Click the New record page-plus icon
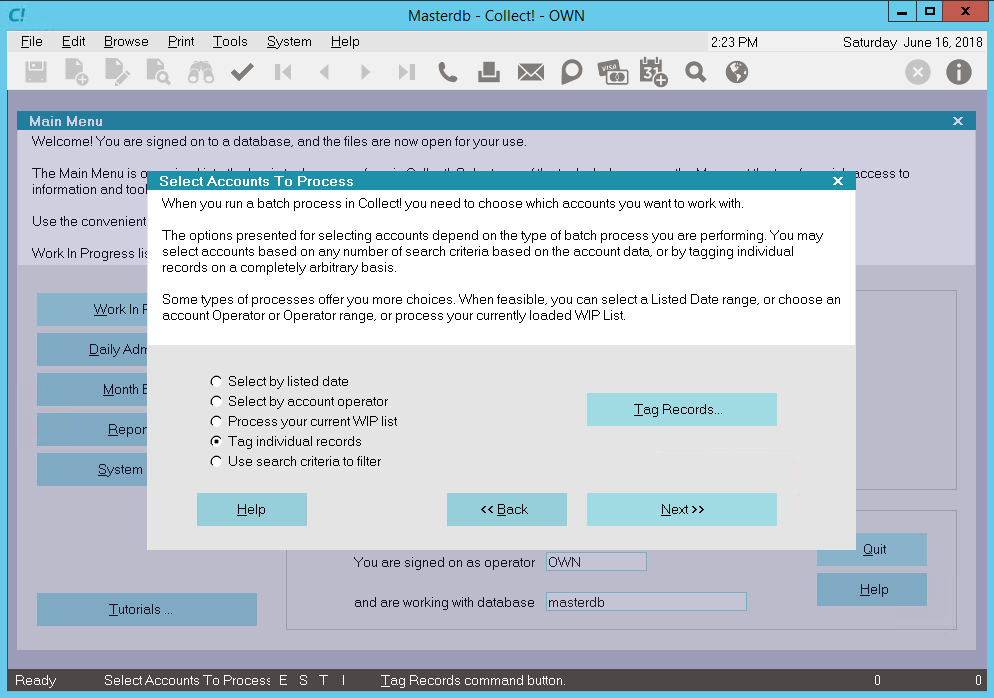Image resolution: width=994 pixels, height=698 pixels. point(76,72)
